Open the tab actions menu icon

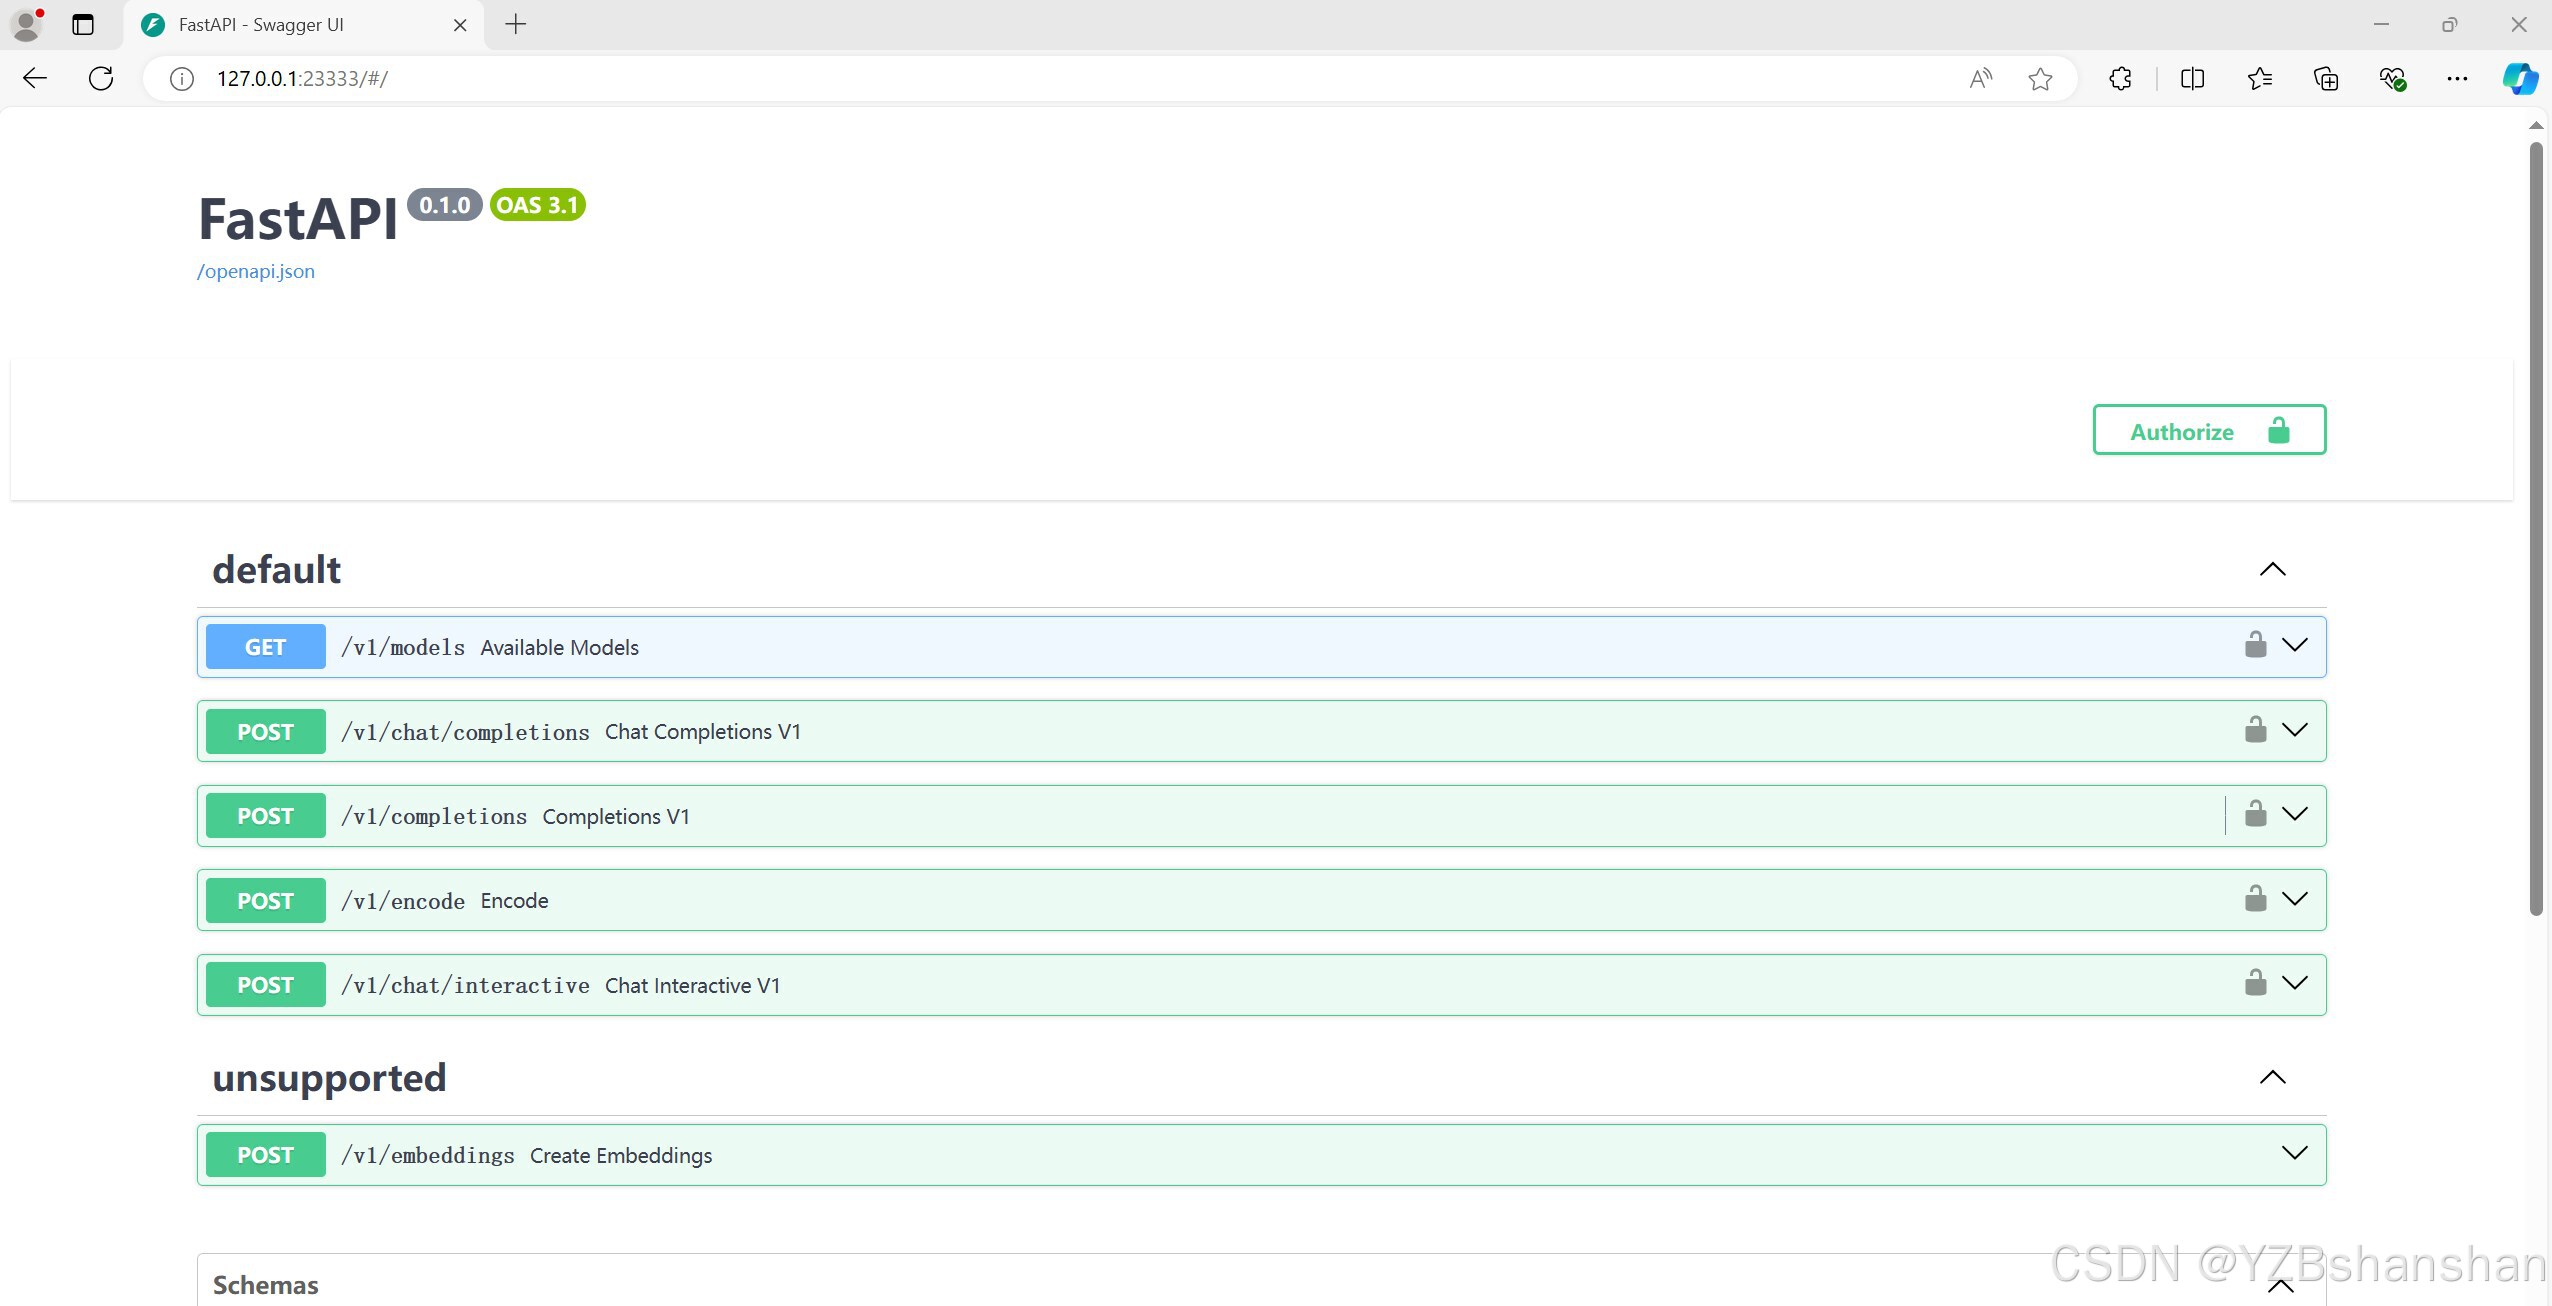[83, 24]
